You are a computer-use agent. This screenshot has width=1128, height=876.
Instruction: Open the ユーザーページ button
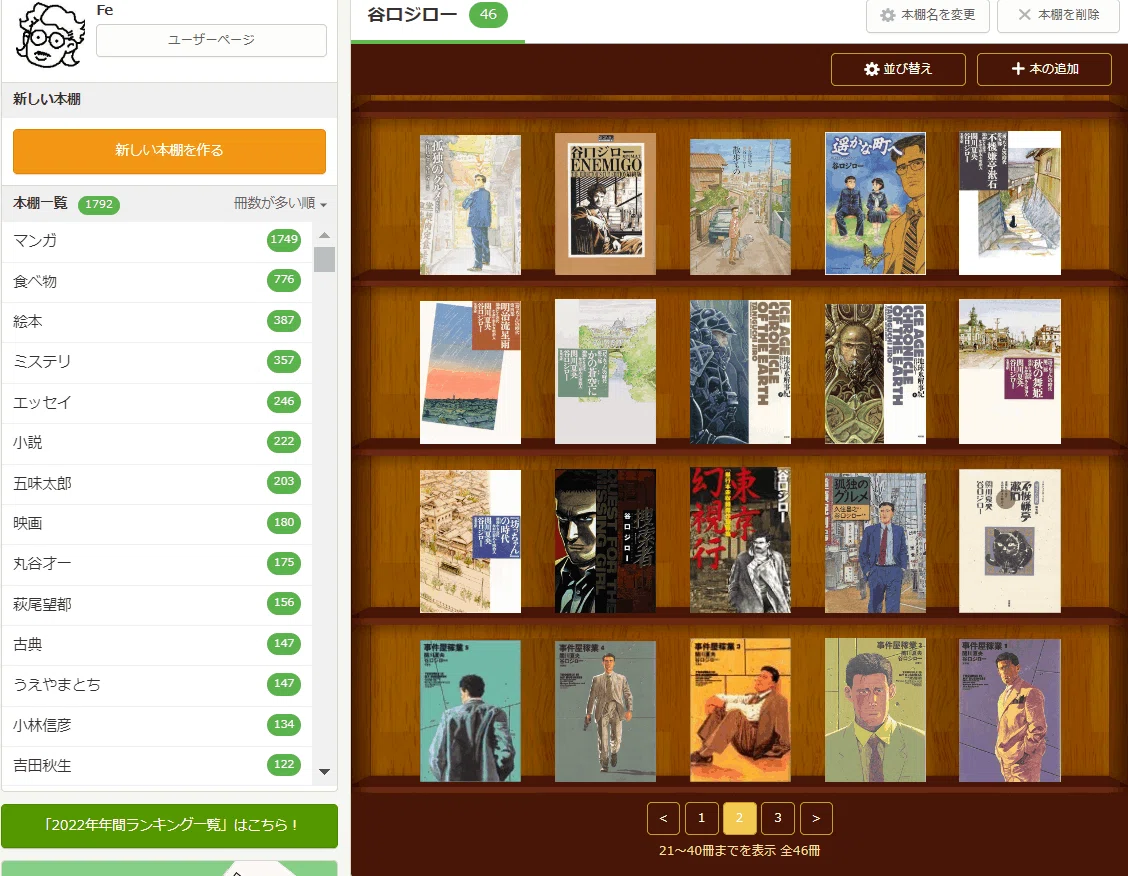(211, 40)
